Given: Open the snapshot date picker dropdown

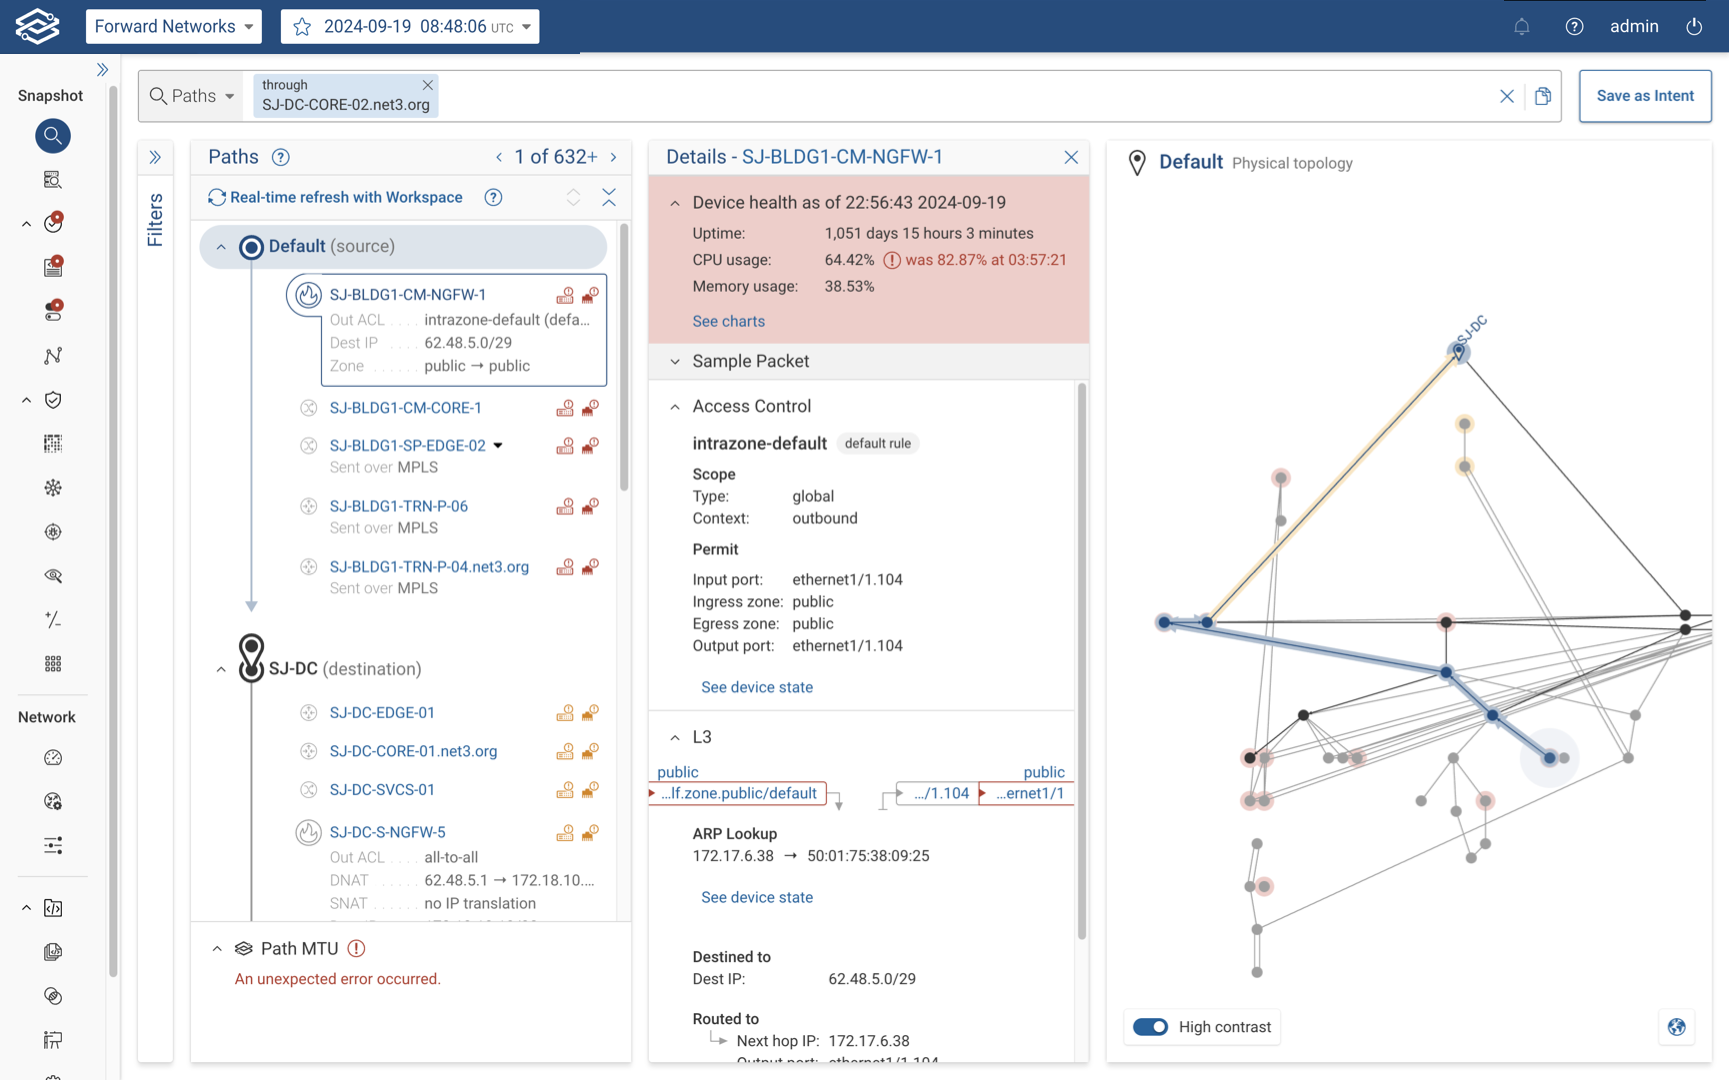Looking at the screenshot, I should (x=524, y=27).
